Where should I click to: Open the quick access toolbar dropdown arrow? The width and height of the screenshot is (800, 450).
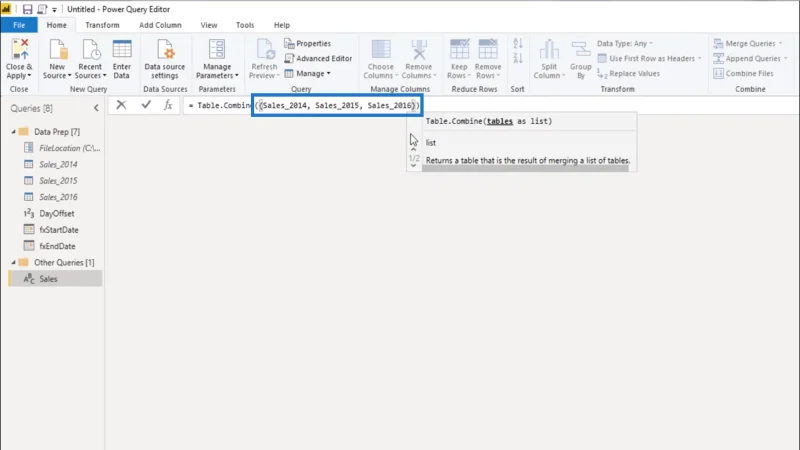(x=54, y=10)
